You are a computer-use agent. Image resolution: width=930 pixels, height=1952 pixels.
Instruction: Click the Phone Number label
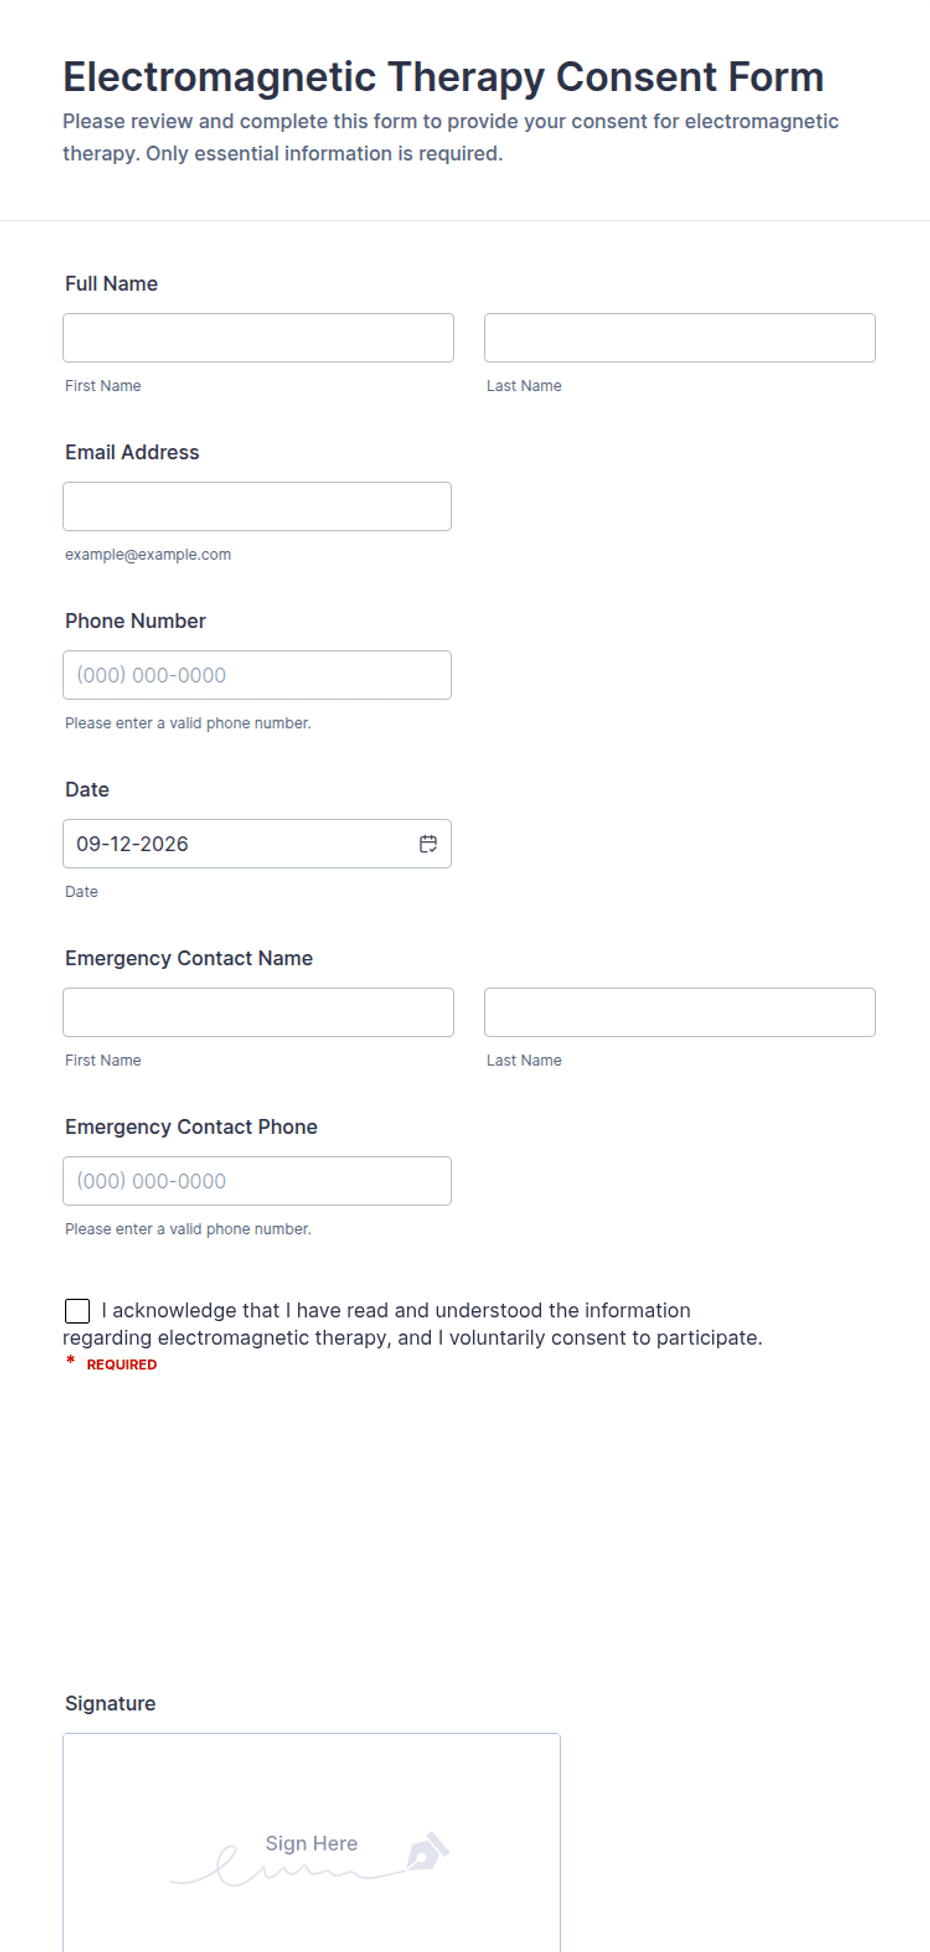(135, 621)
